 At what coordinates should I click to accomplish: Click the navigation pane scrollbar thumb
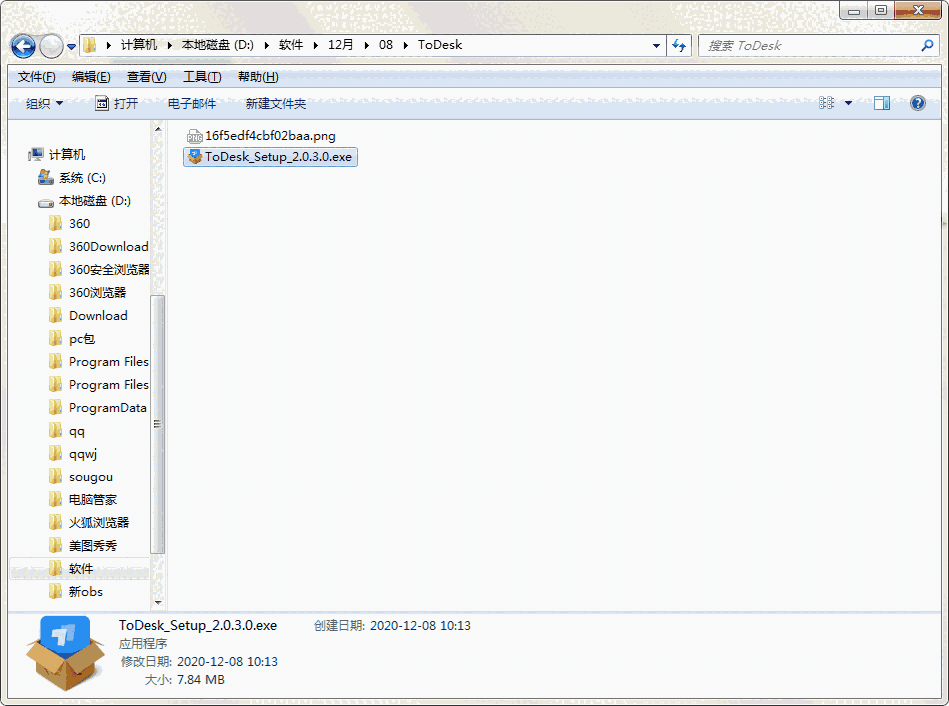[157, 424]
